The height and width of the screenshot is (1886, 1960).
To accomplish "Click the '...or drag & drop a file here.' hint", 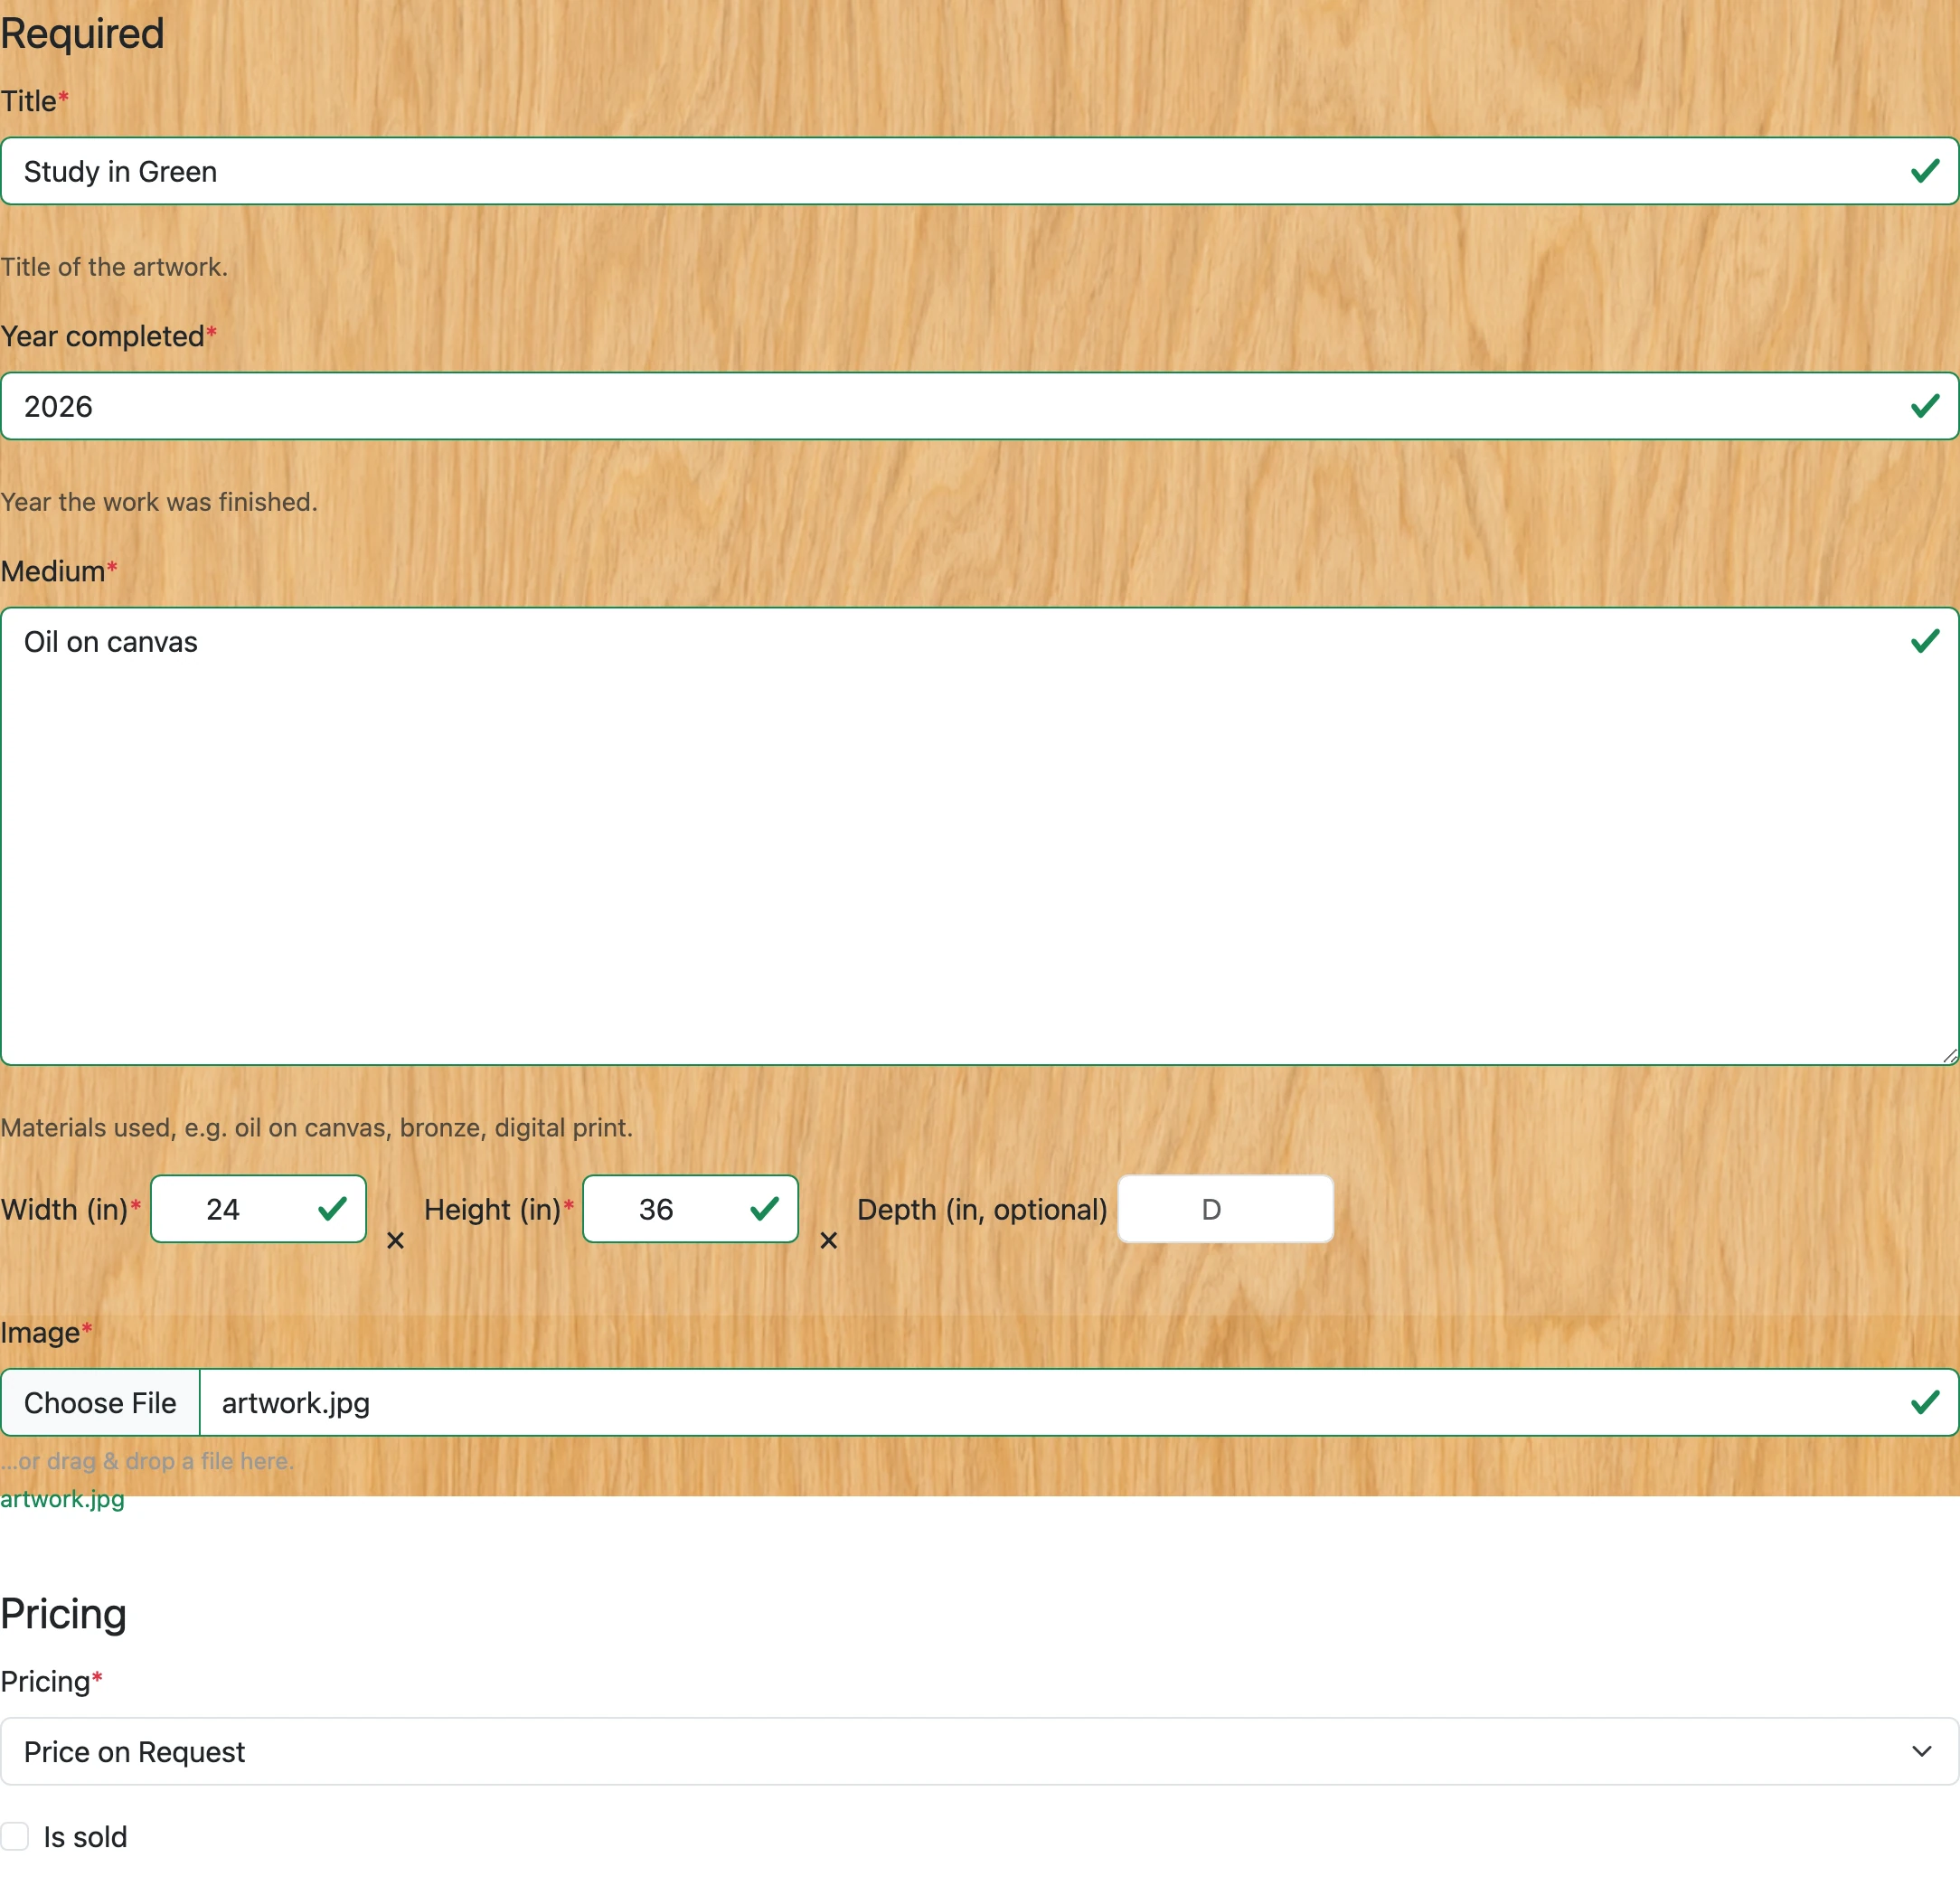I will point(147,1461).
